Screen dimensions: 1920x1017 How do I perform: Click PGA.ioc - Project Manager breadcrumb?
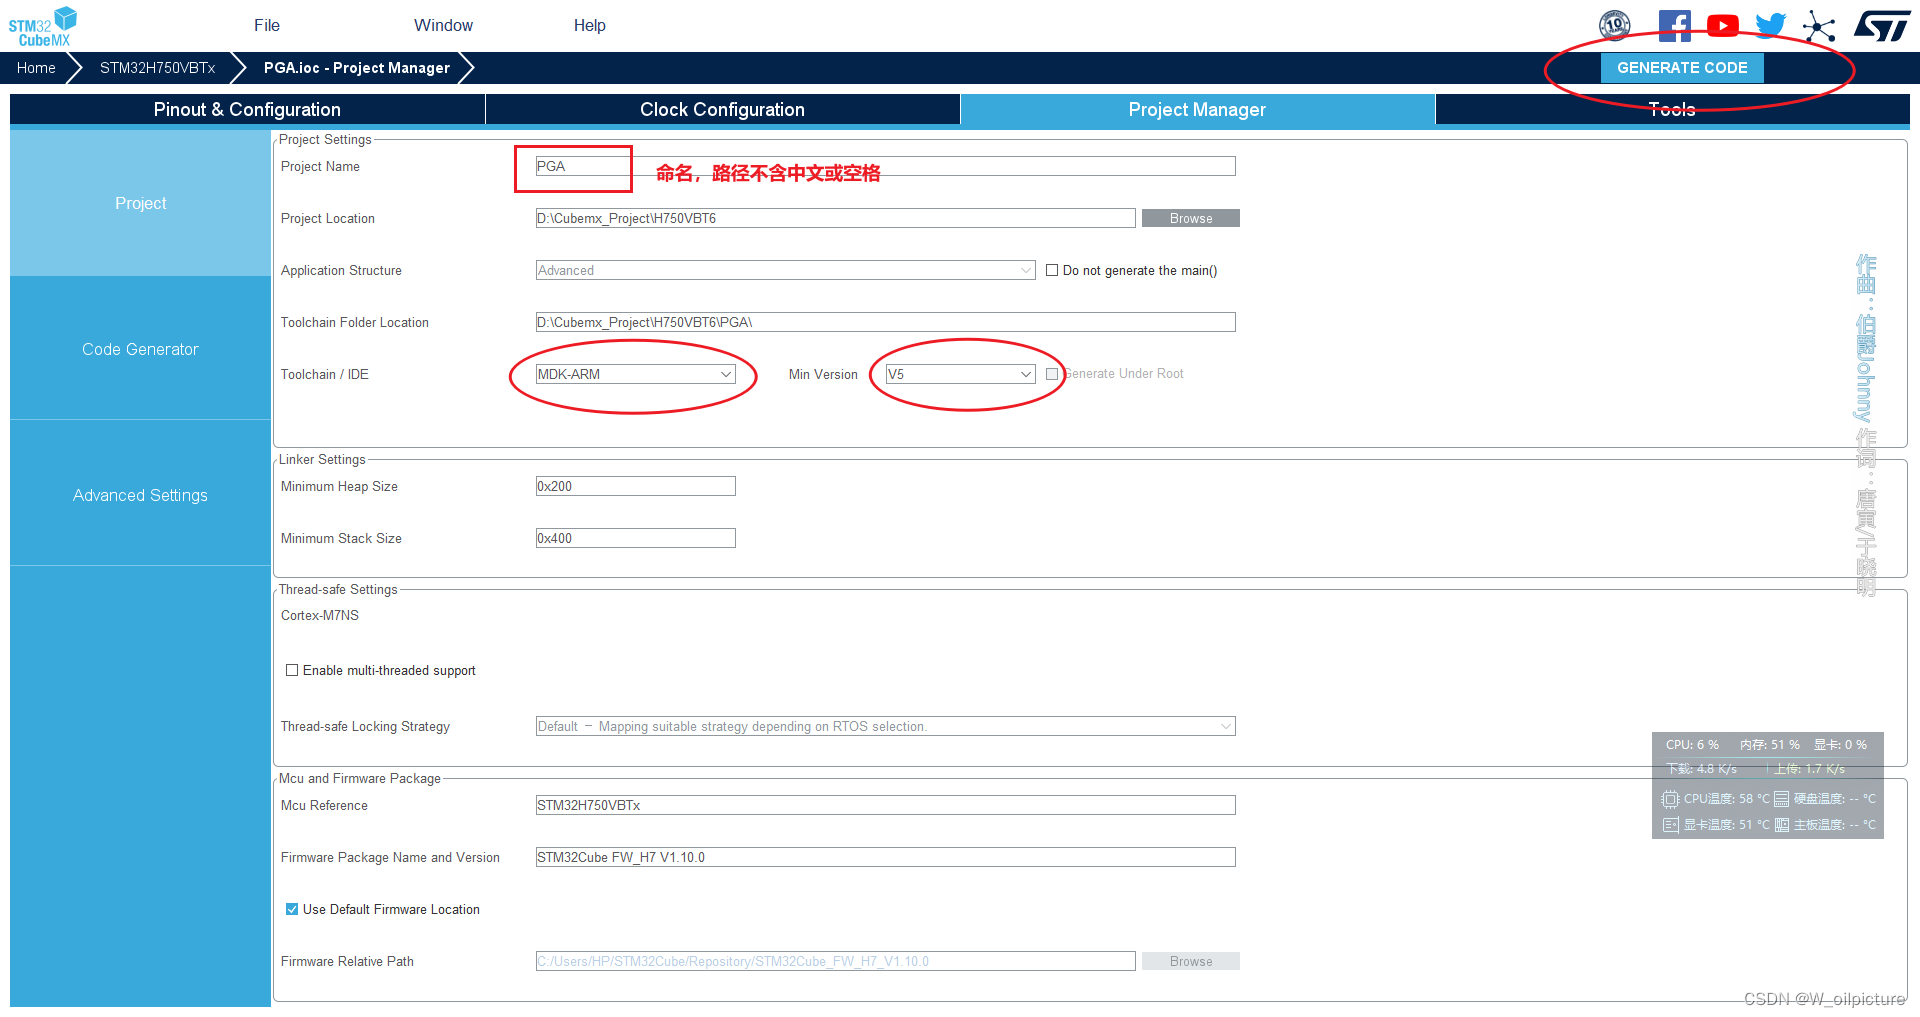(356, 68)
